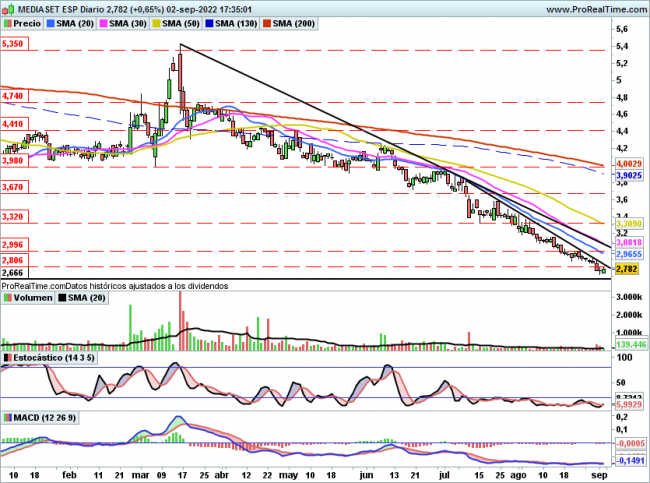Click the candlestick chart icon beside MEDIASET ESP
Screen dimensions: 650x483
click(x=8, y=9)
